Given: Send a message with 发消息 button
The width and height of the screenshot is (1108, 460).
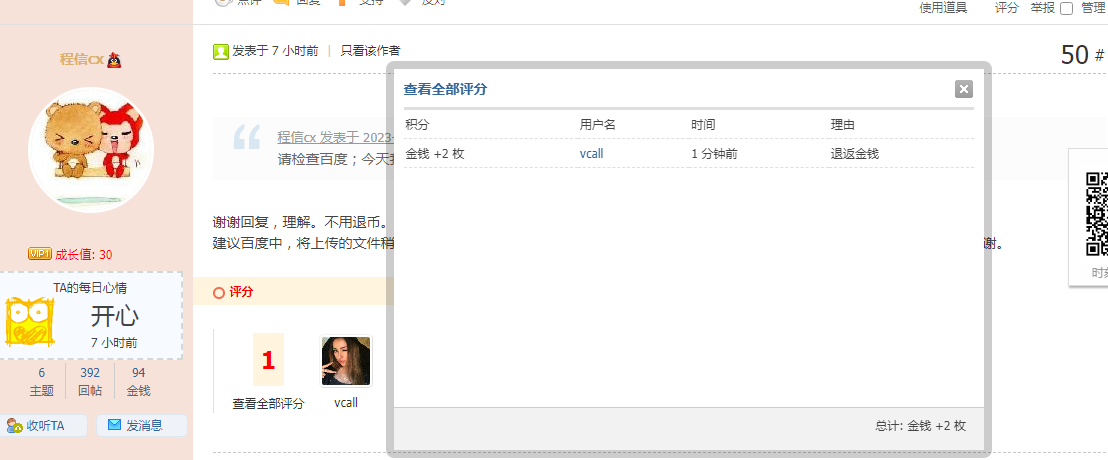Looking at the screenshot, I should 141,426.
